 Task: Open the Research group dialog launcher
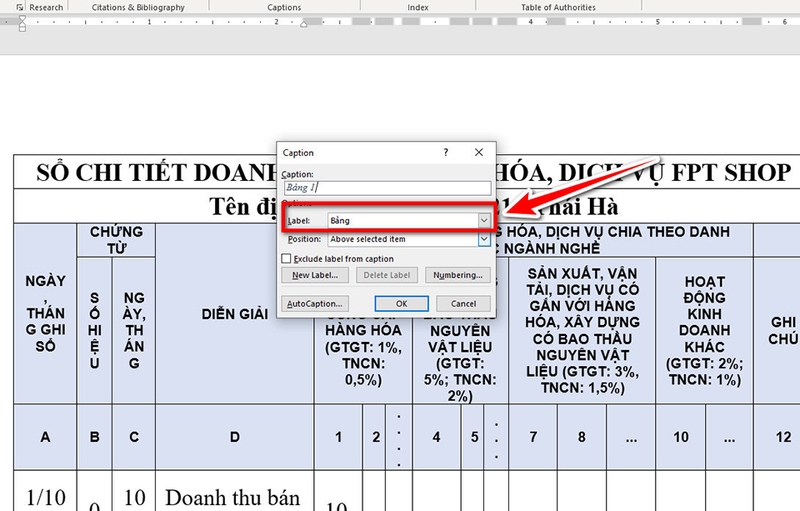coord(19,7)
